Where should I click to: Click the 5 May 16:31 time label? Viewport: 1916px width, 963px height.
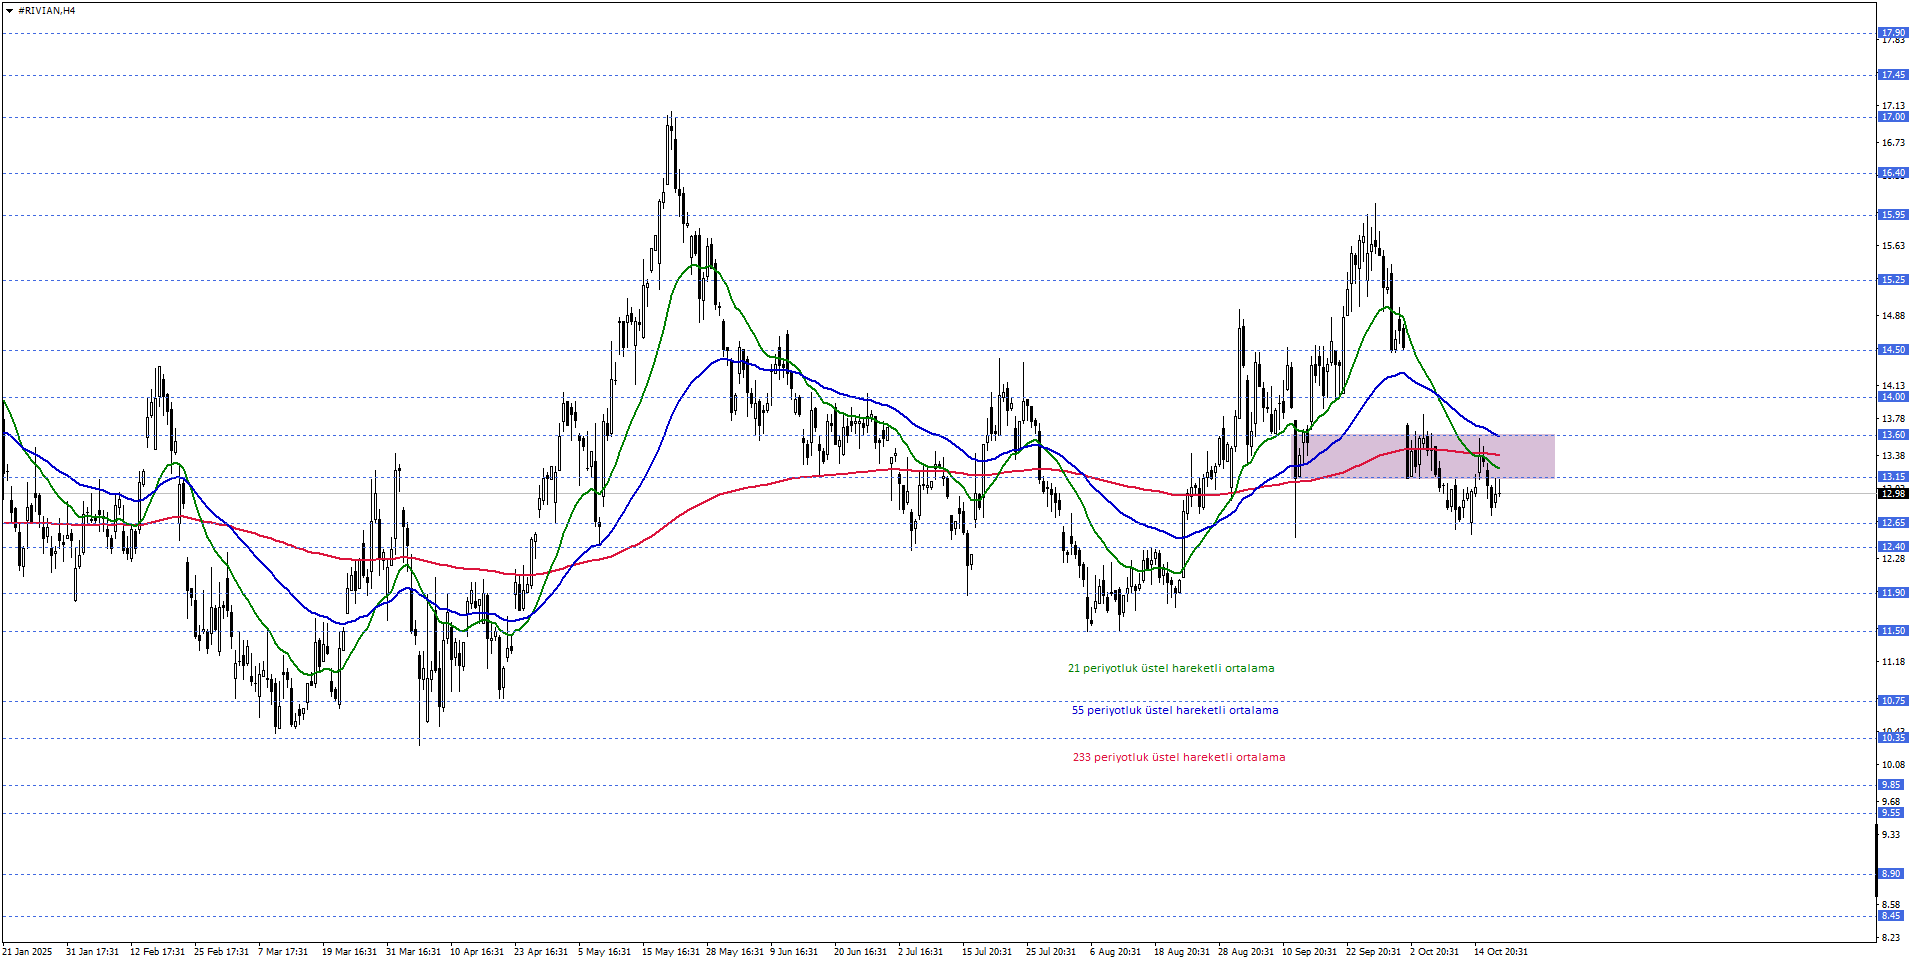coord(604,951)
